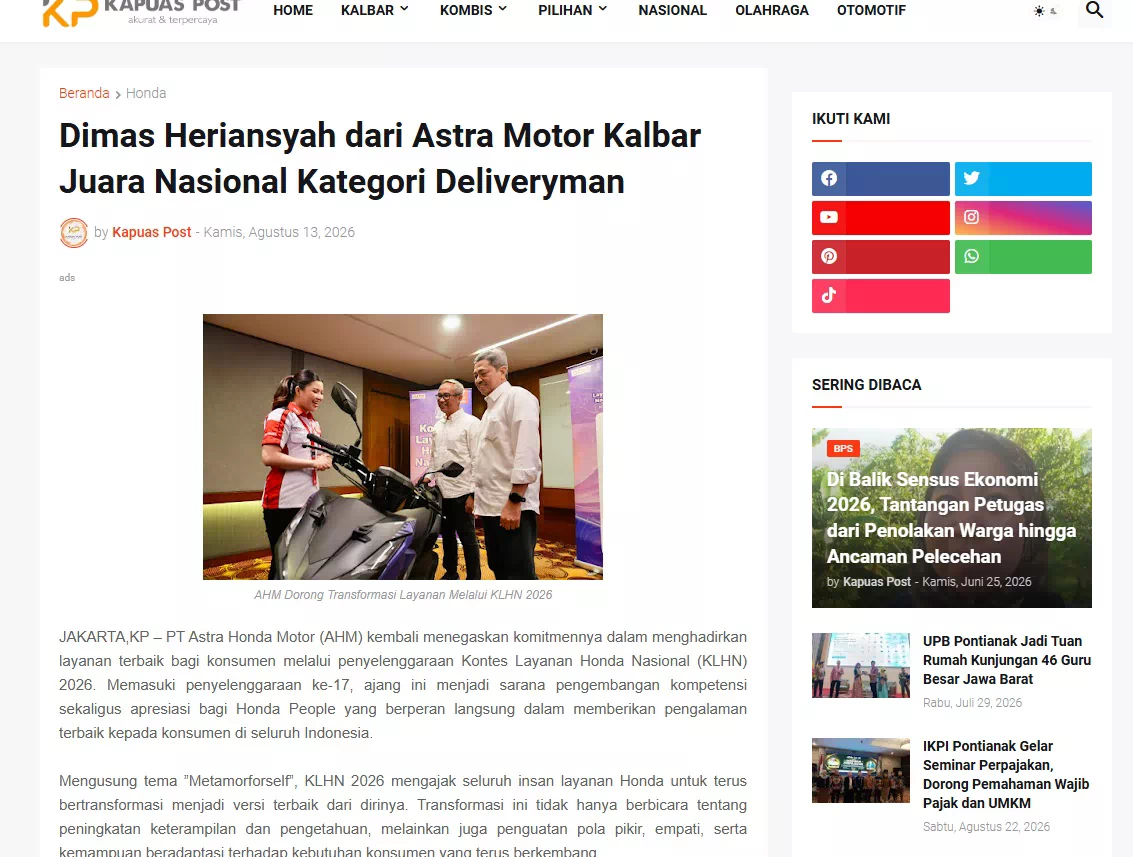Screen dimensions: 1133x857
Task: Click the IKPI Pontianak seminar thumbnail
Action: coord(861,770)
